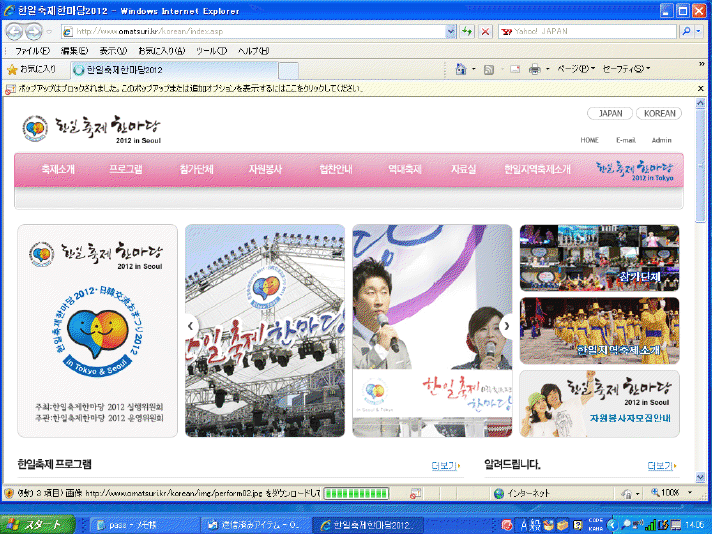Click the Read Mail icon
Screen dimensions: 712x534
click(514, 69)
